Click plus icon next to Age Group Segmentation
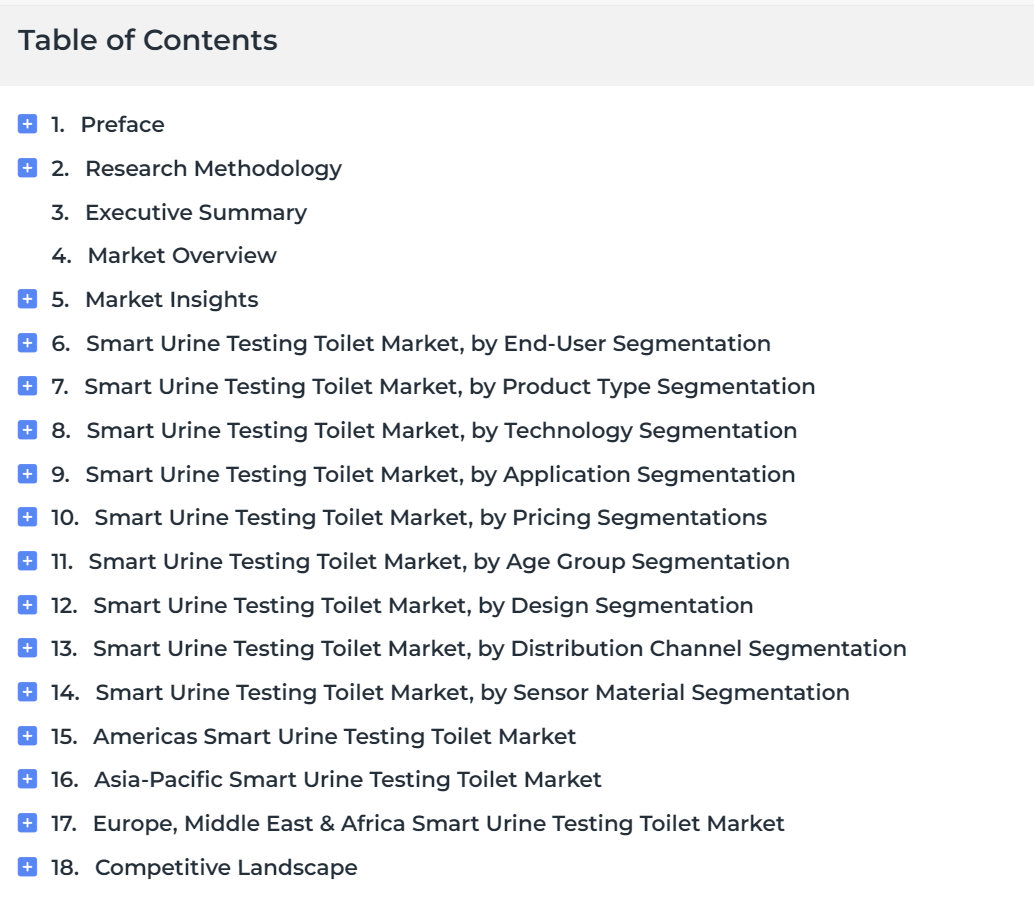1034x899 pixels. pyautogui.click(x=27, y=561)
